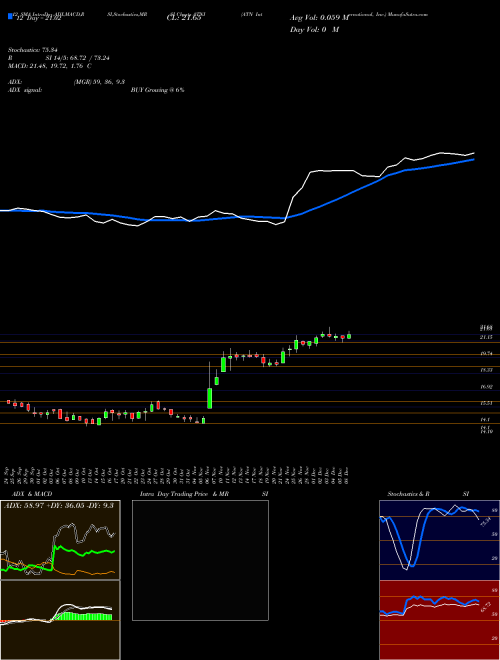Open the empty intraday trading price panel
Screen dimensions: 500x660
(200, 560)
